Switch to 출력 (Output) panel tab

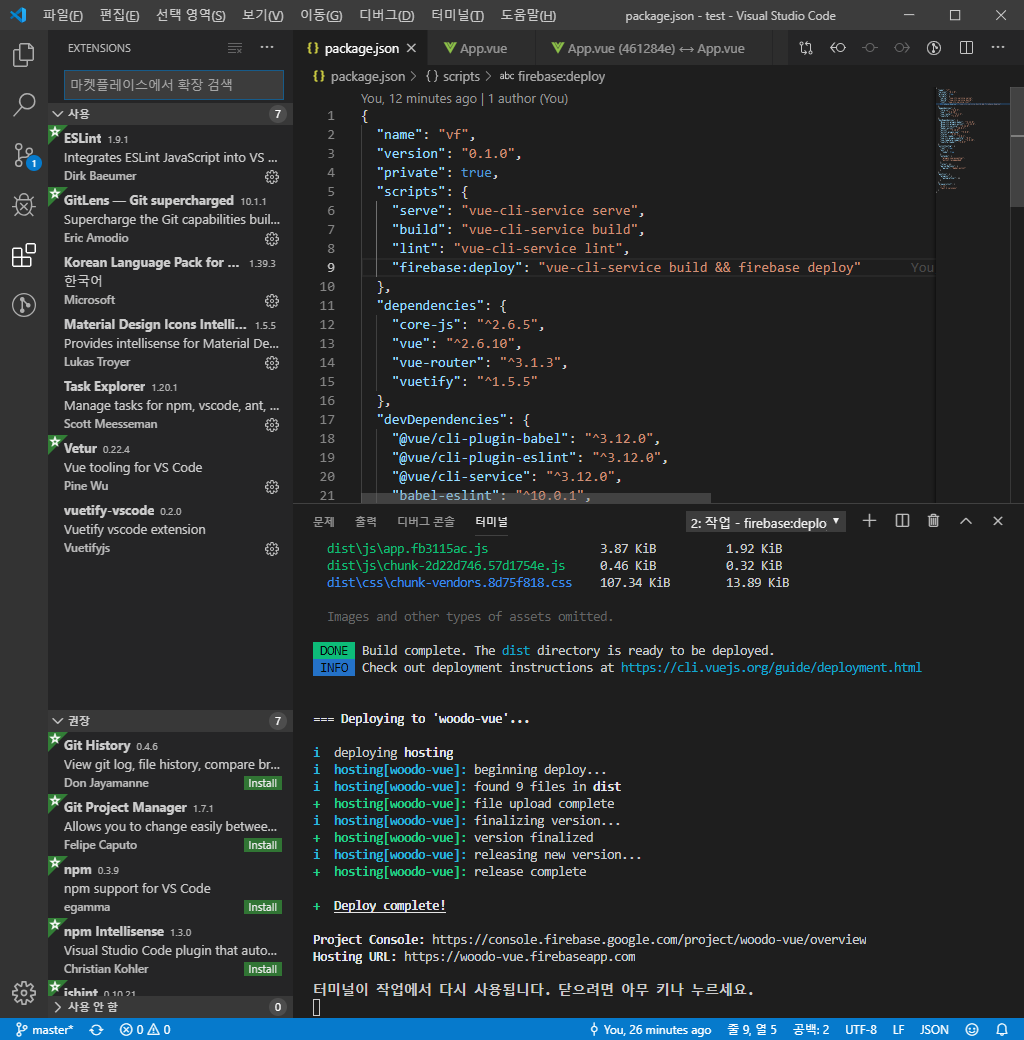pyautogui.click(x=365, y=522)
